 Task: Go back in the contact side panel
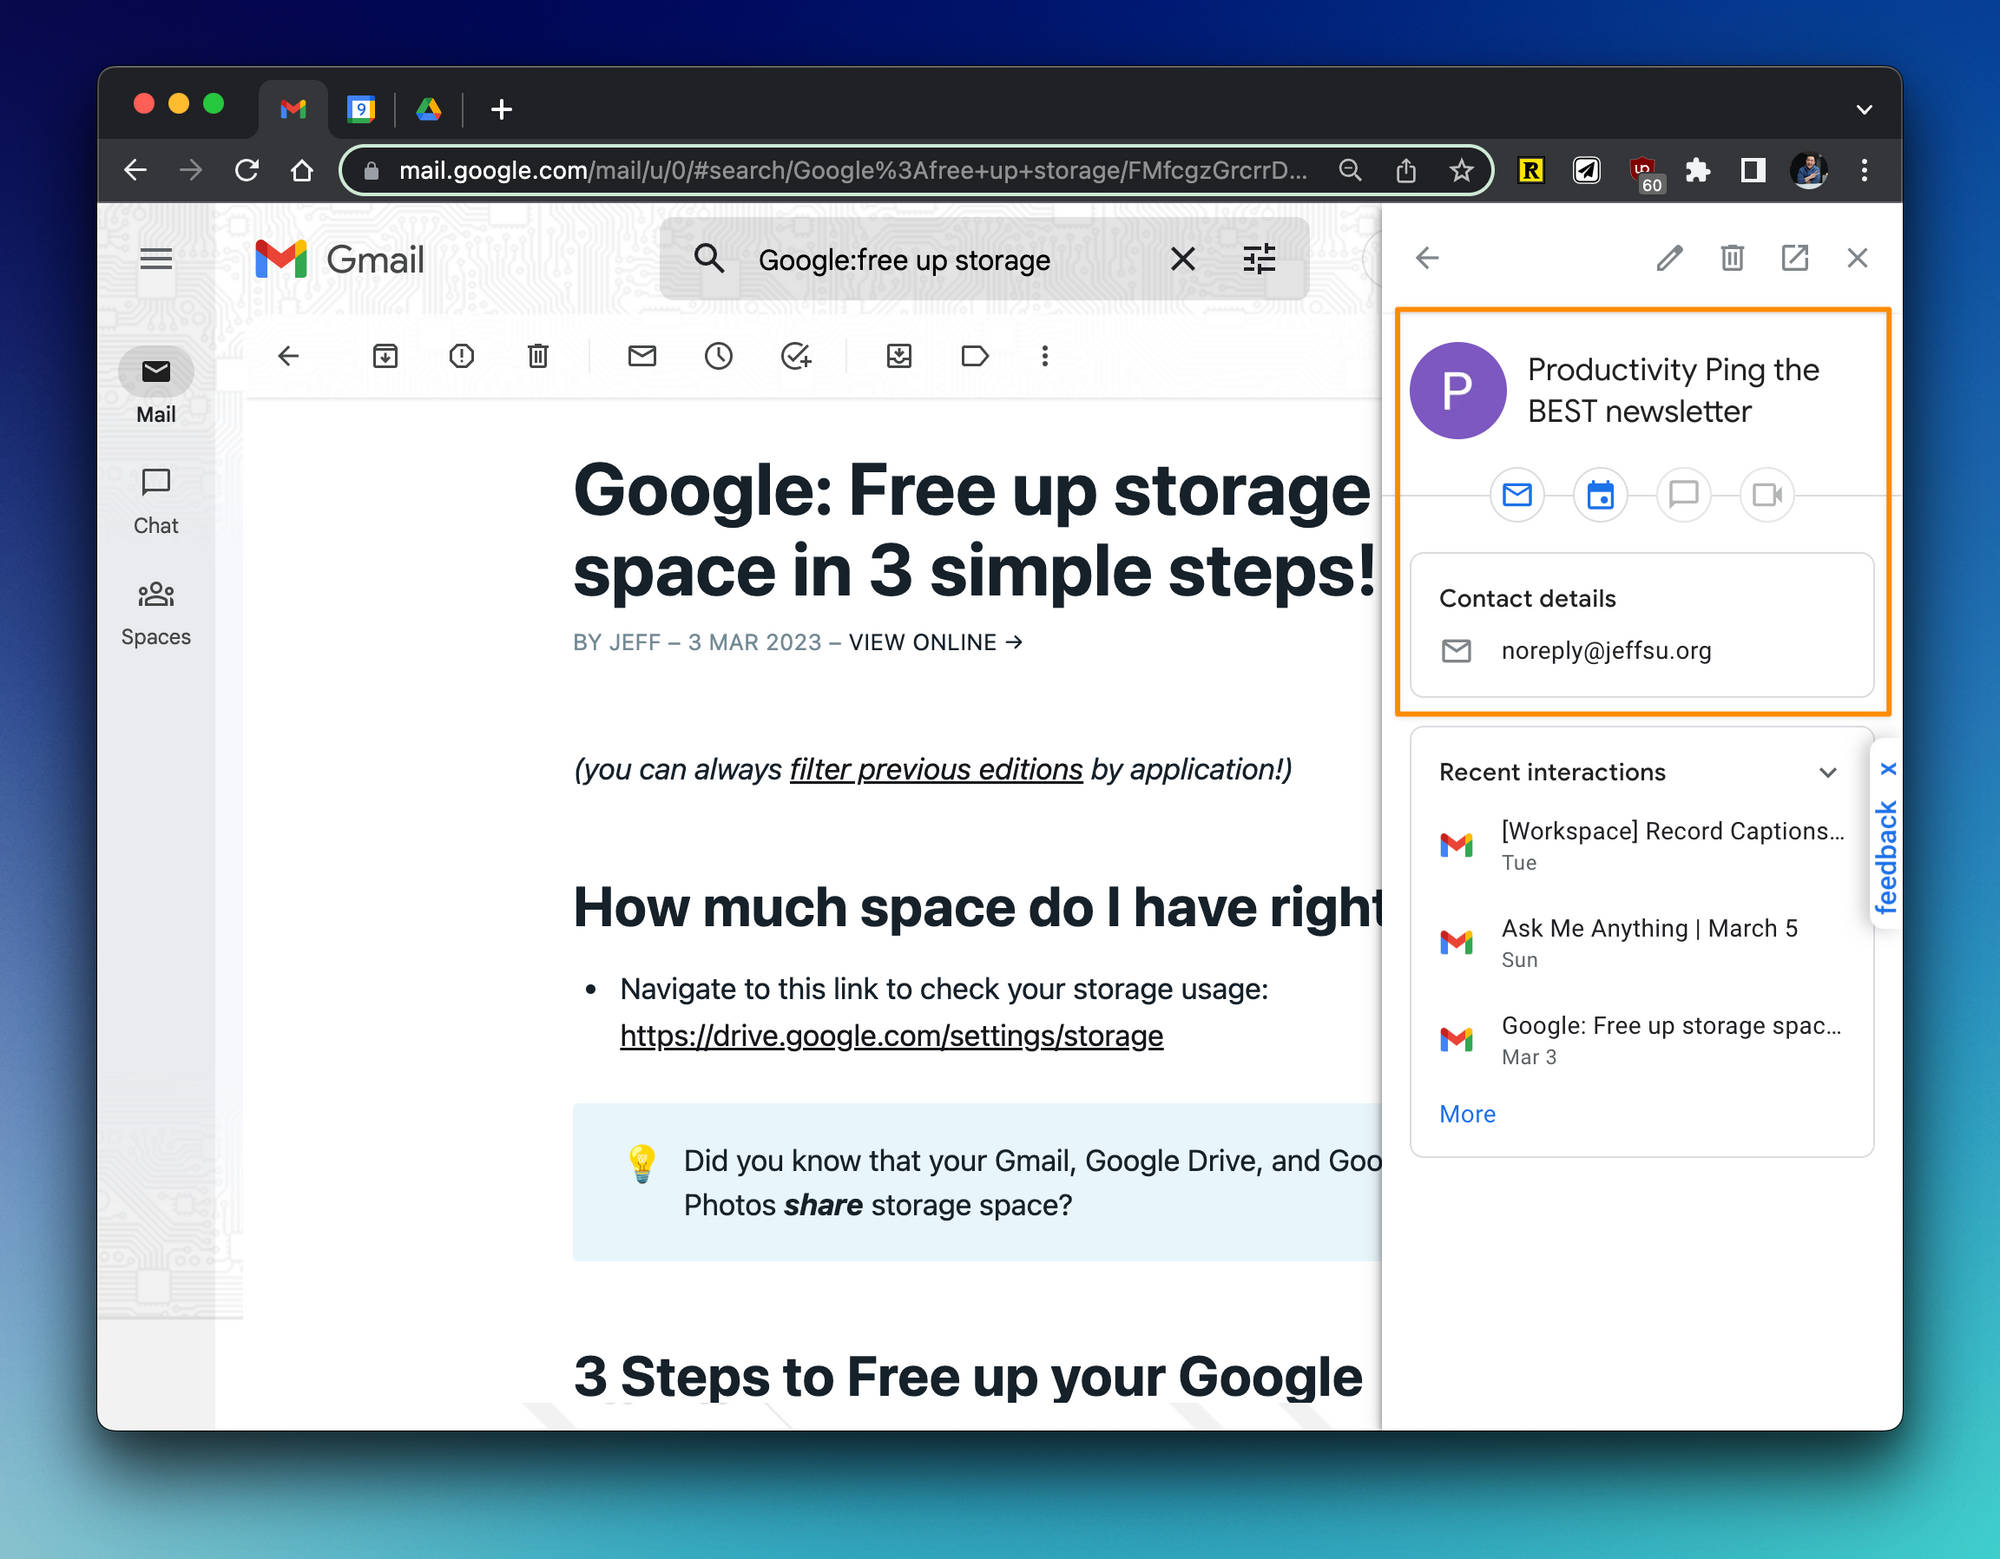[x=1427, y=258]
